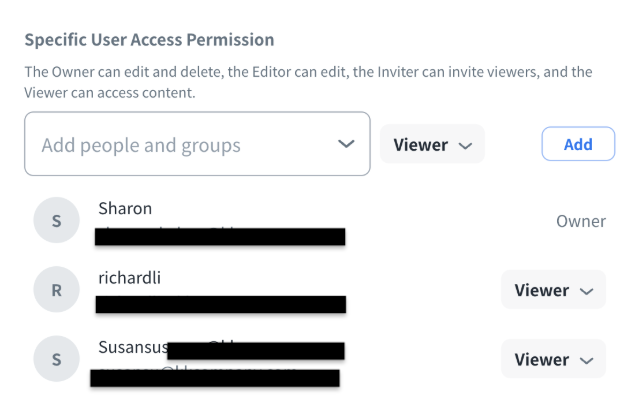Select the Susansus user name
Screen dimensions: 624x415
tap(132, 348)
